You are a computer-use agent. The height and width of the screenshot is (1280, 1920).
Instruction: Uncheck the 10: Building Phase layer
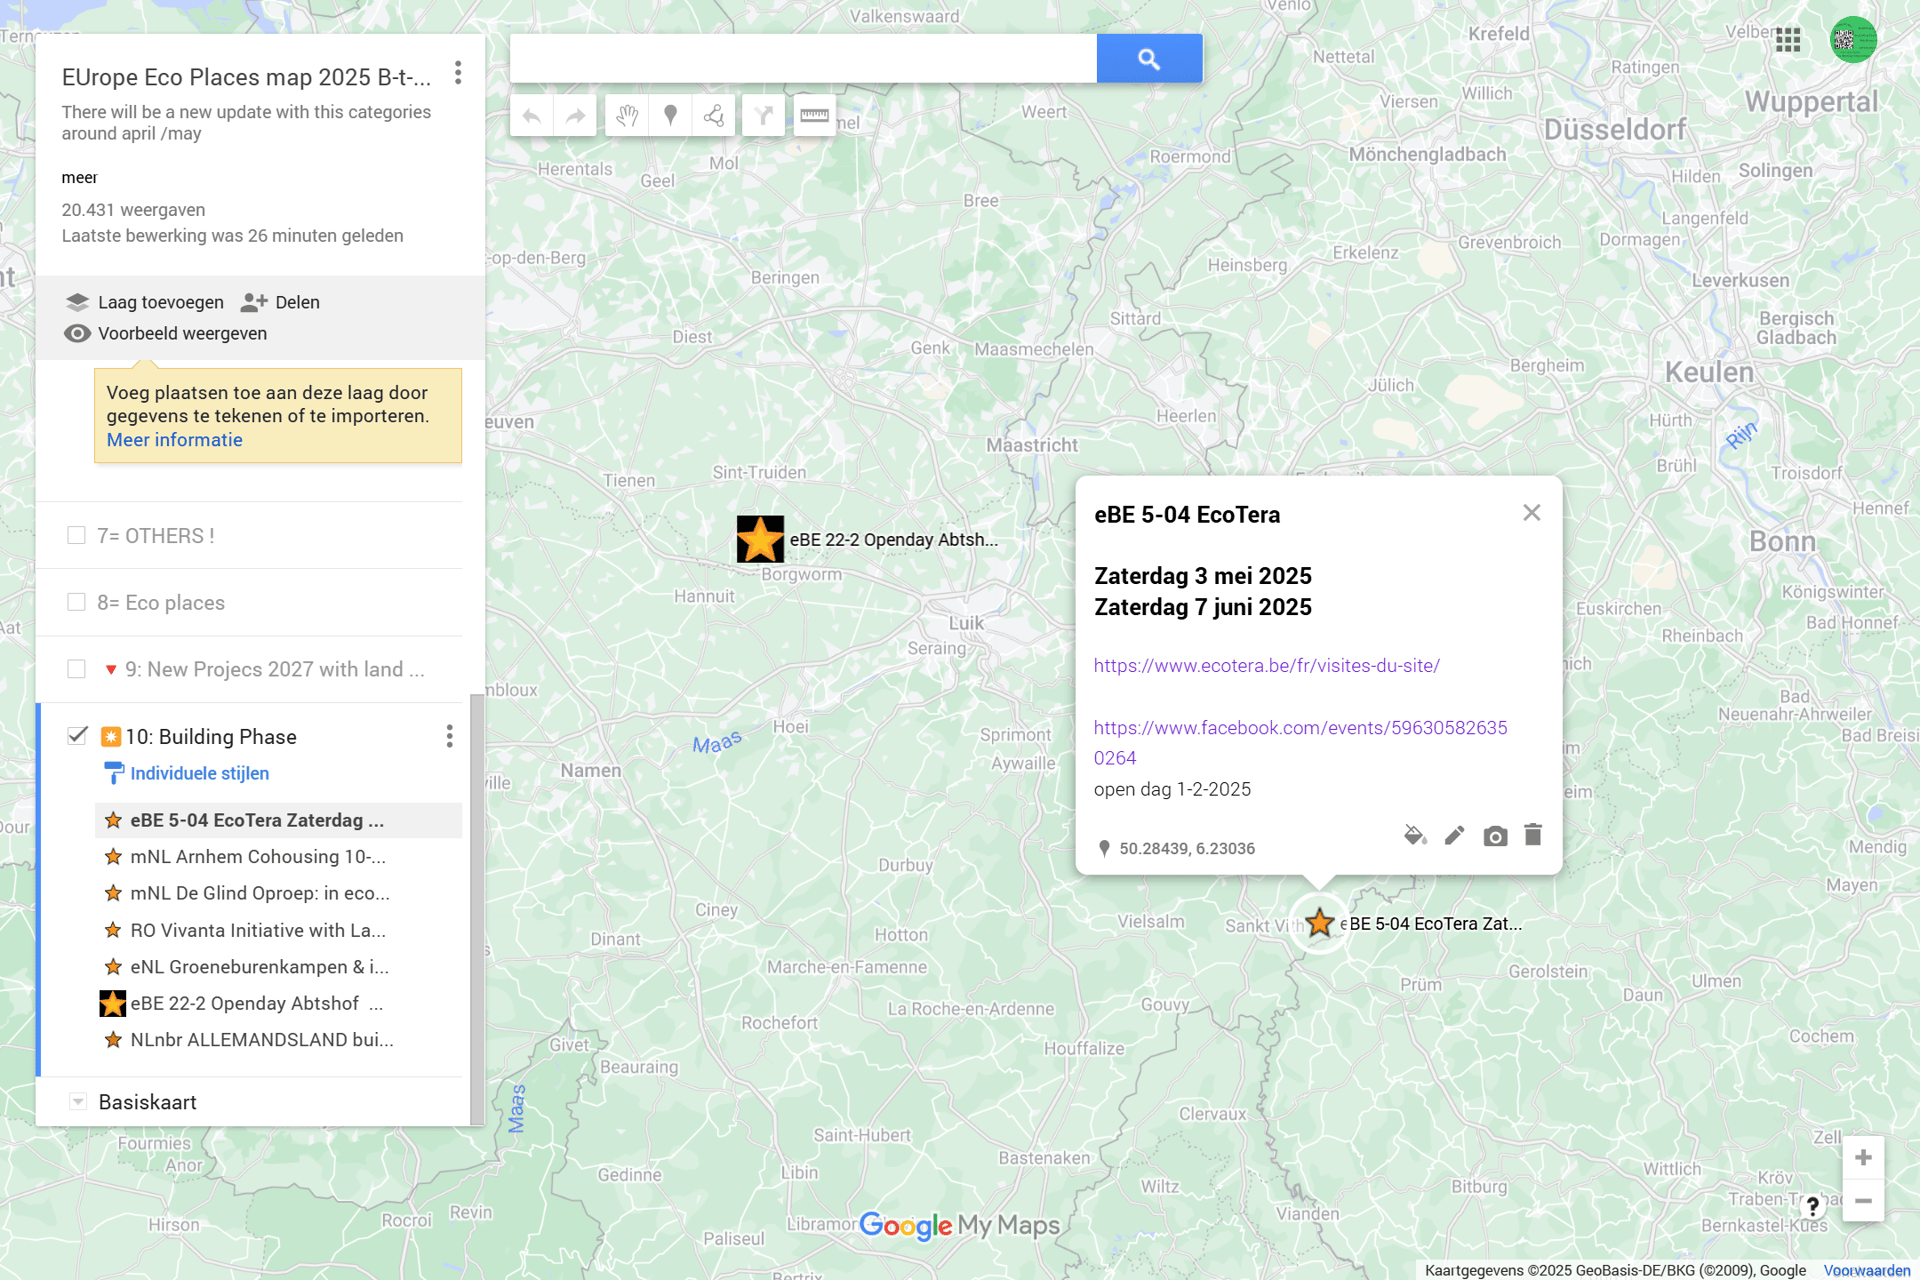coord(77,736)
